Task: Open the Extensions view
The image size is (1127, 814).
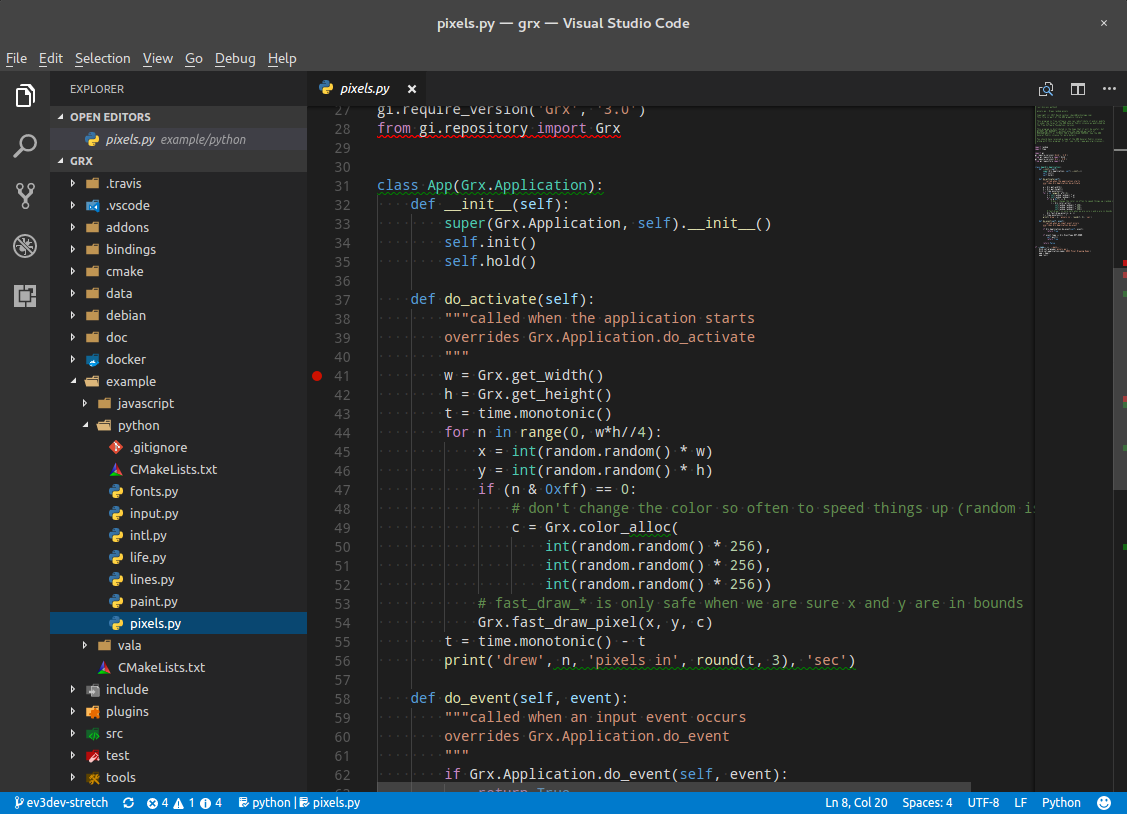Action: tap(24, 295)
